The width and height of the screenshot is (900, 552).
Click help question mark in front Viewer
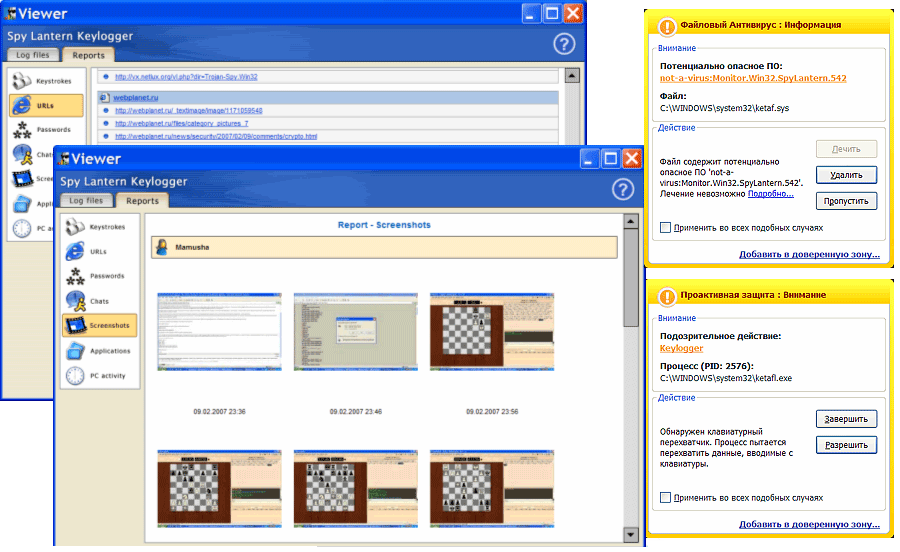tap(623, 189)
